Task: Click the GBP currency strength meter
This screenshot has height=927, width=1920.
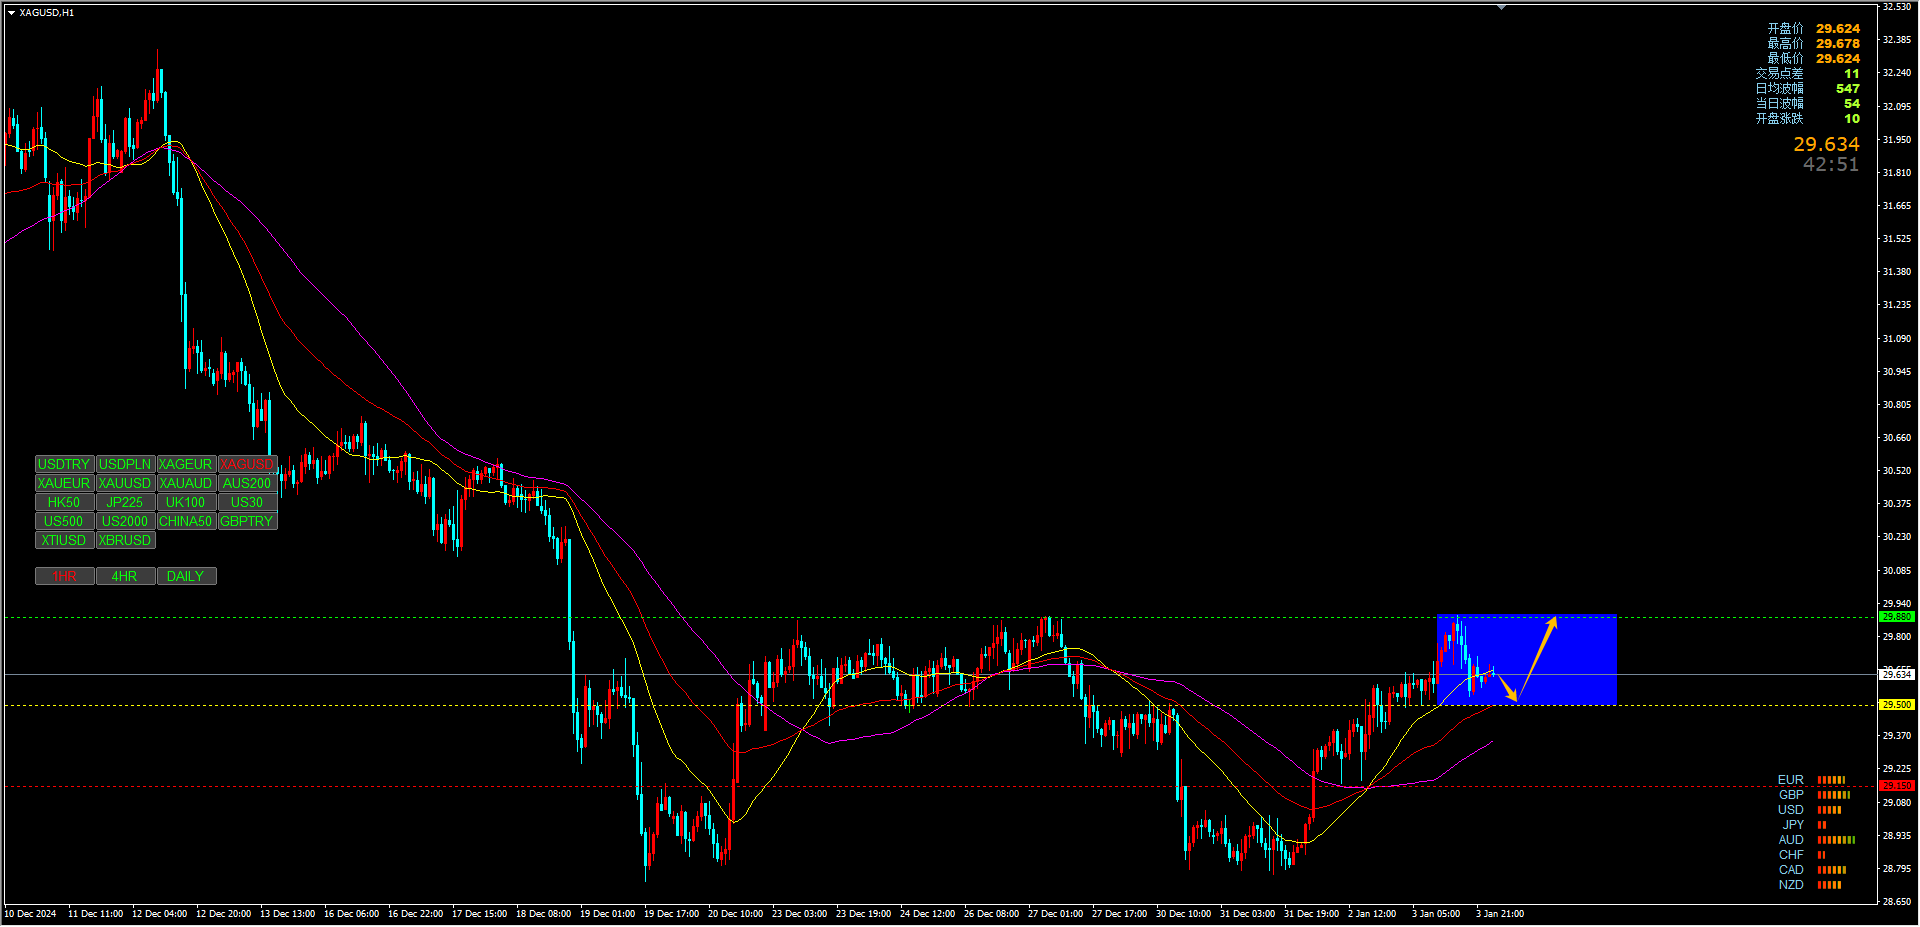Action: (x=1834, y=795)
